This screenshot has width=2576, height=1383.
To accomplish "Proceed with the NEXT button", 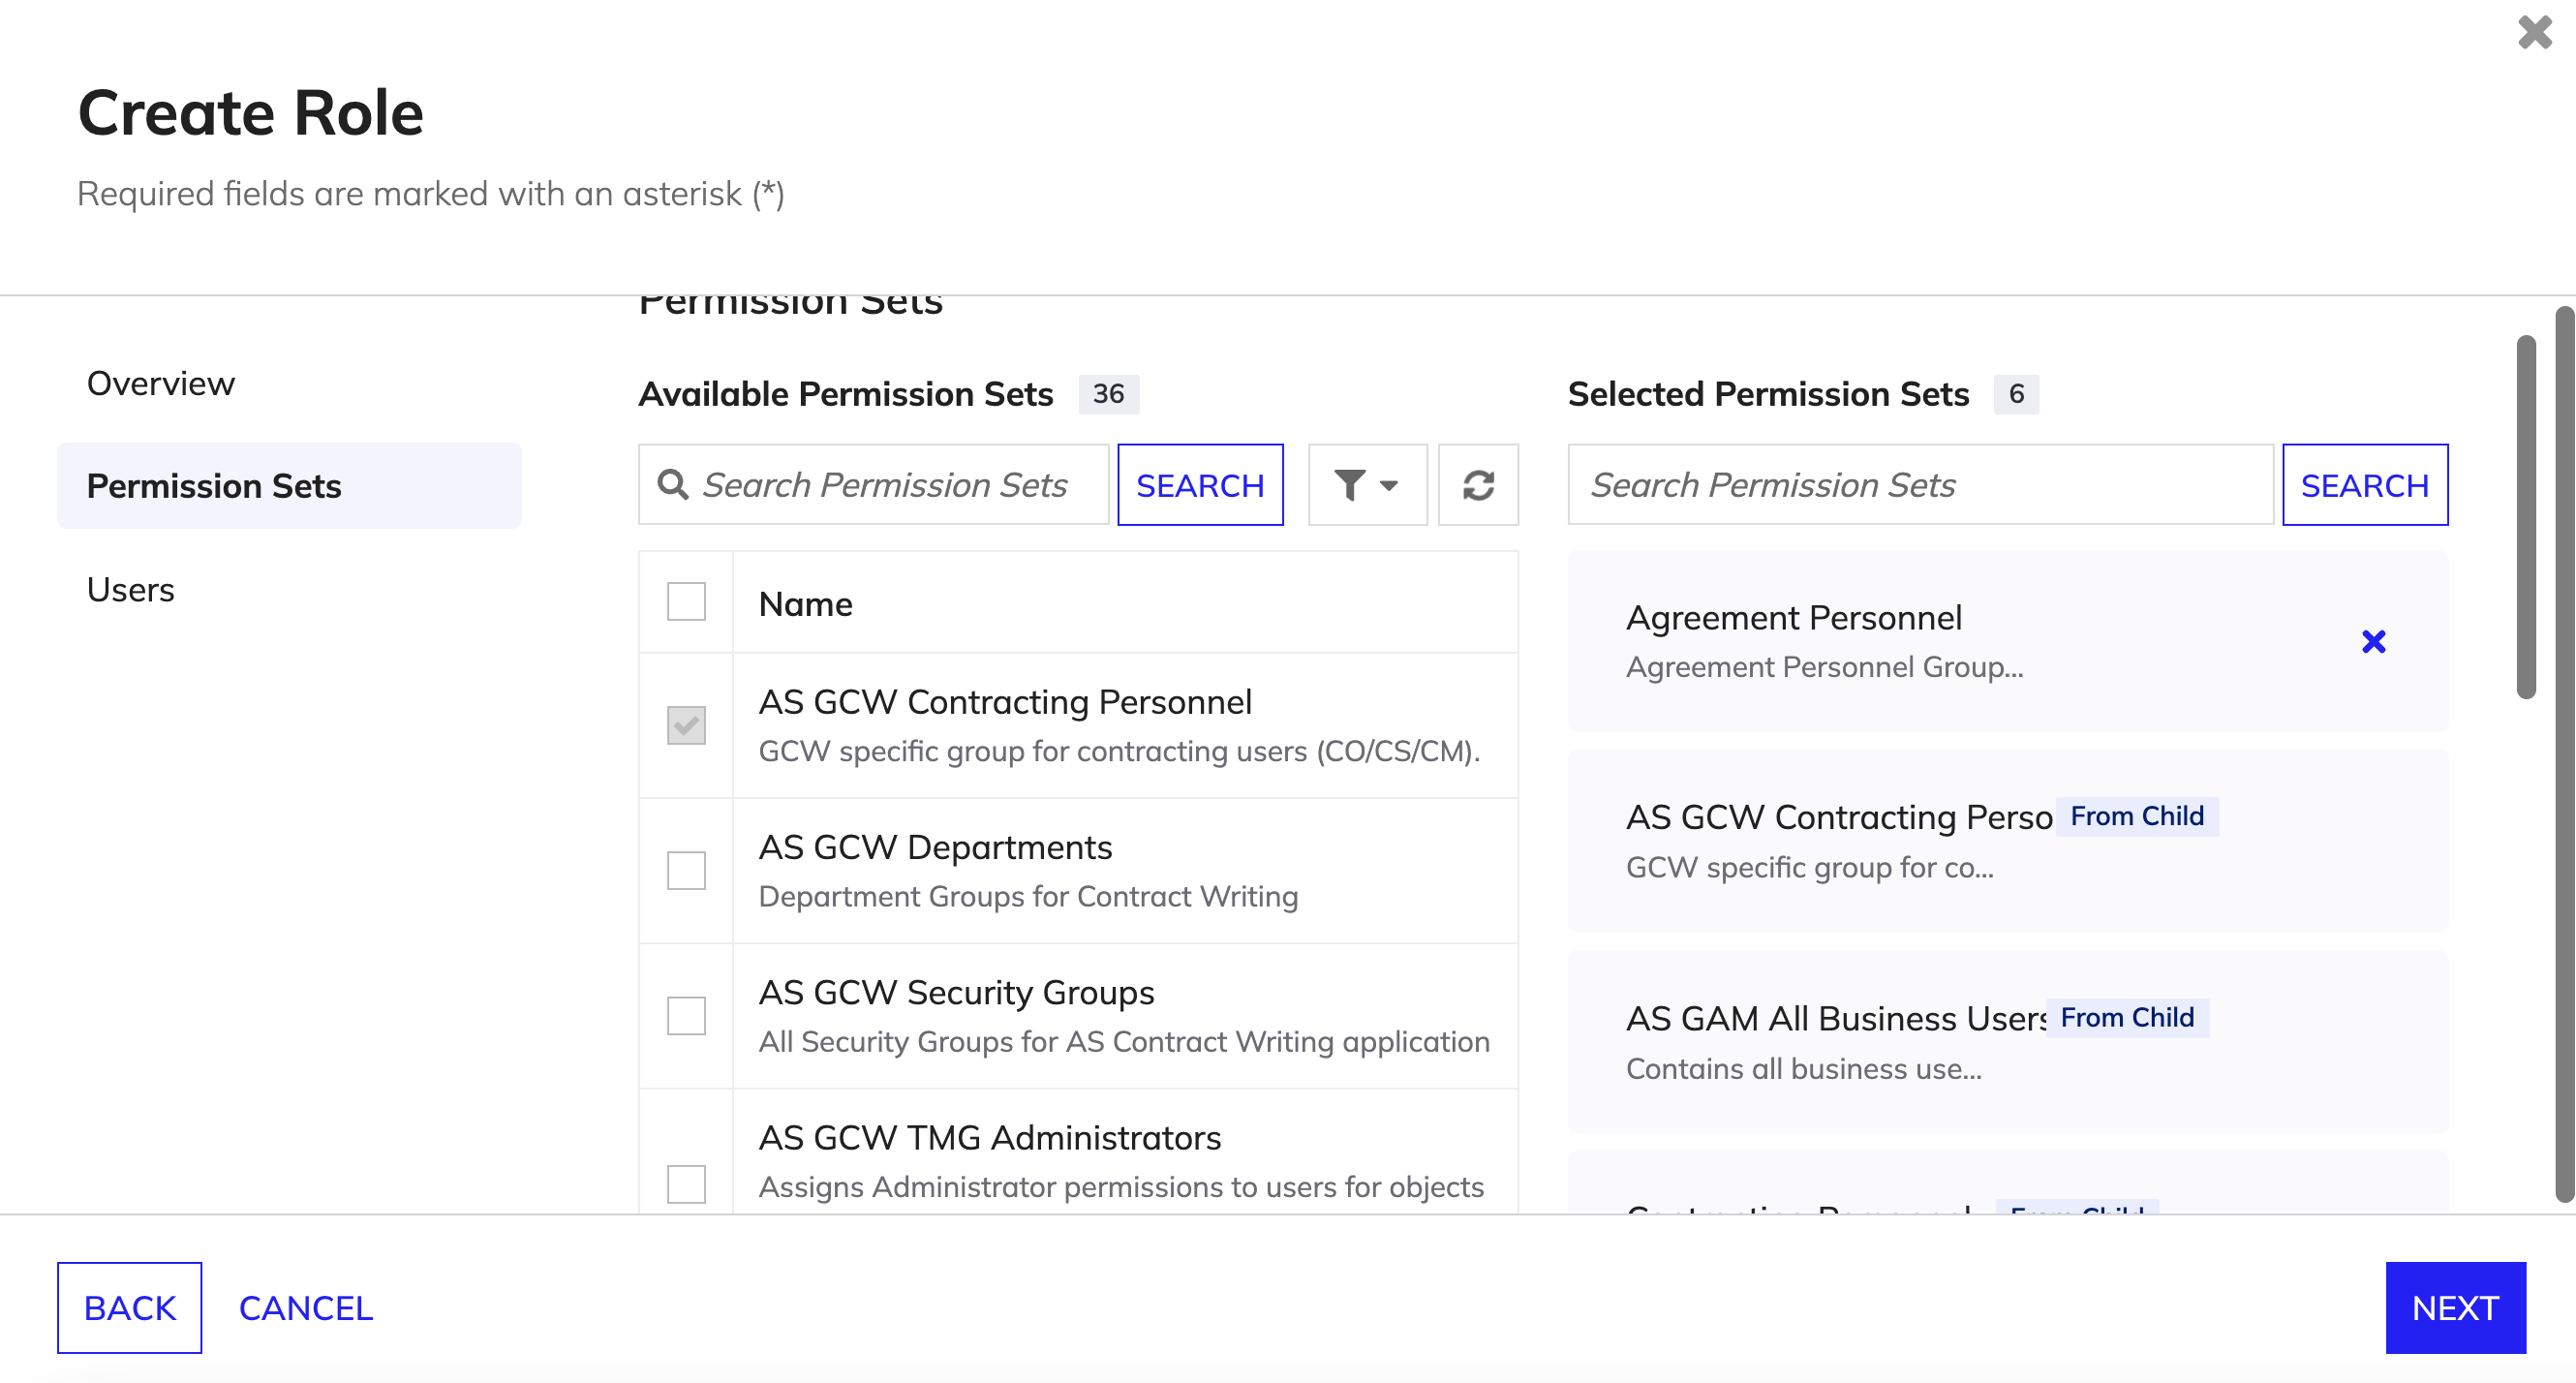I will (2455, 1307).
